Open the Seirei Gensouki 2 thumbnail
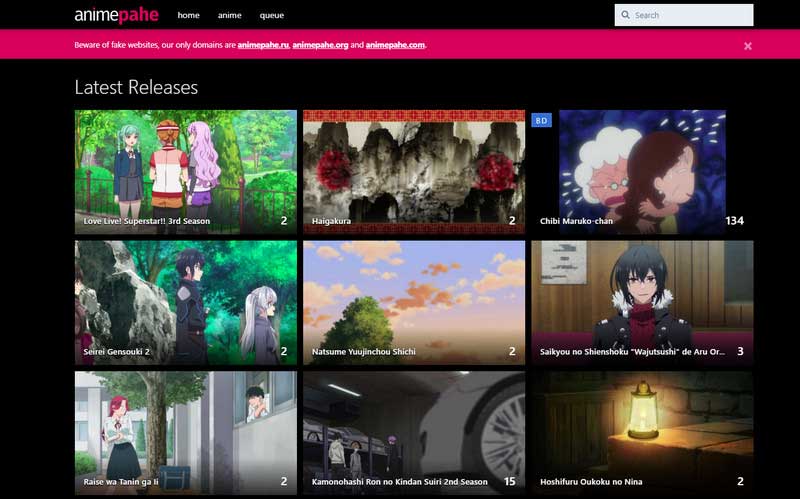800x499 pixels. pos(186,303)
